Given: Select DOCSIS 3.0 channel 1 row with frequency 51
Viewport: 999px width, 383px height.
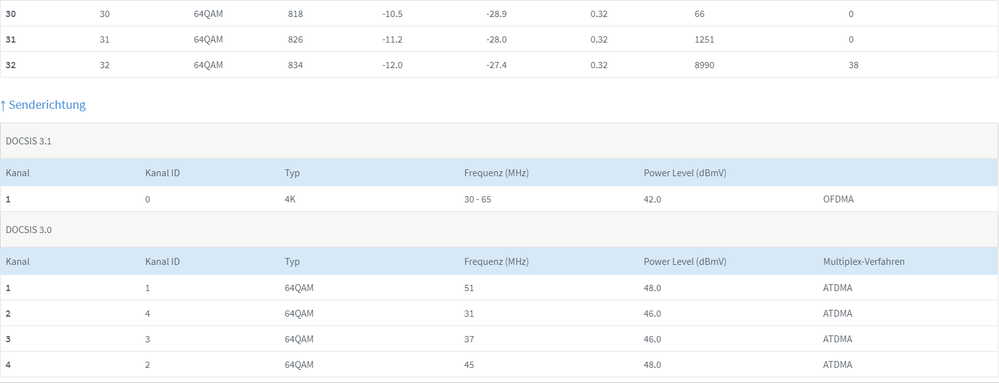Looking at the screenshot, I should (499, 288).
